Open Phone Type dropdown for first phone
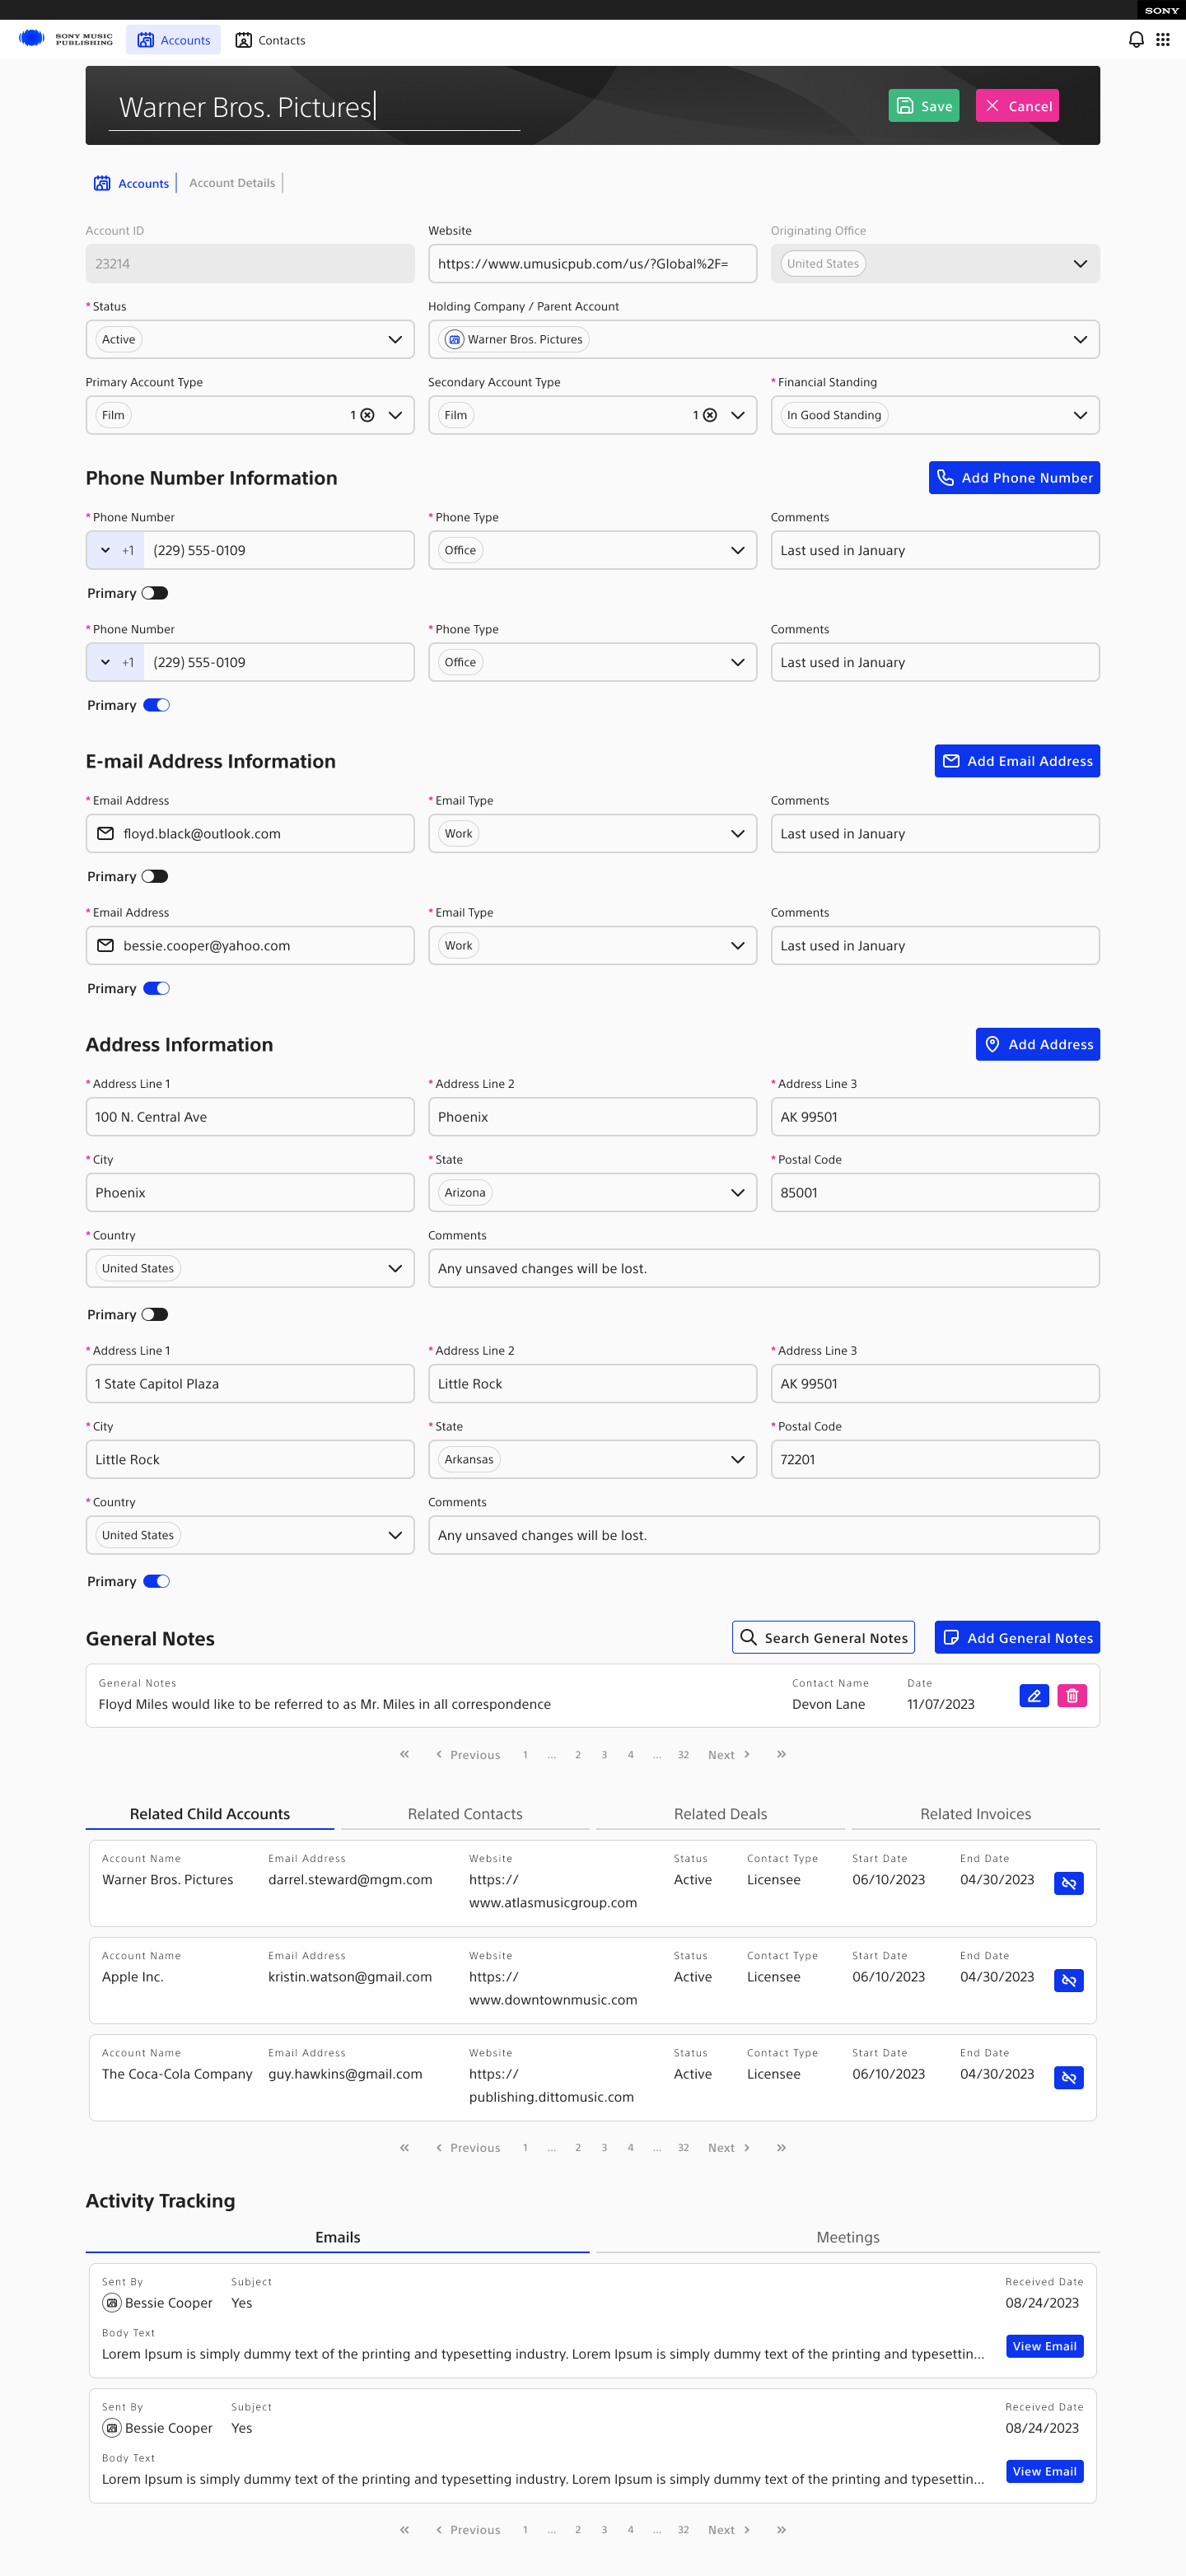Viewport: 1186px width, 2576px height. click(592, 550)
